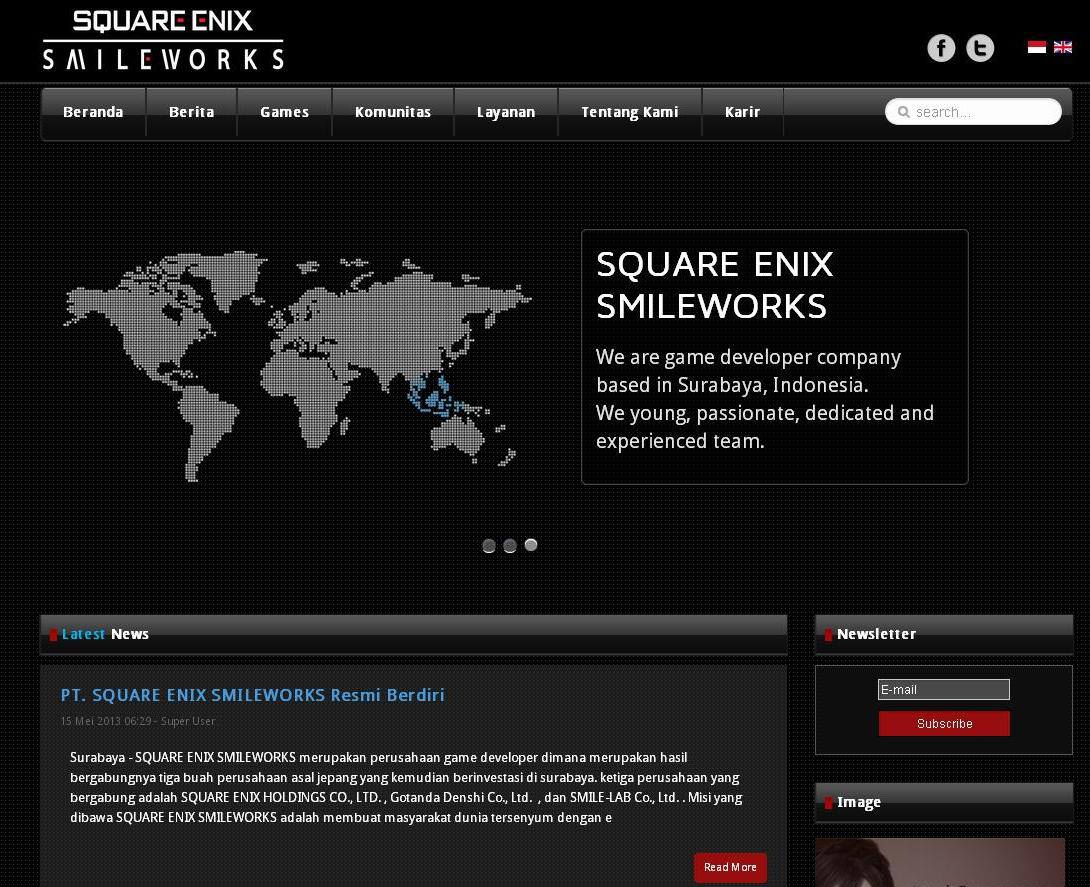
Task: Open the Layanan menu item
Action: point(506,112)
